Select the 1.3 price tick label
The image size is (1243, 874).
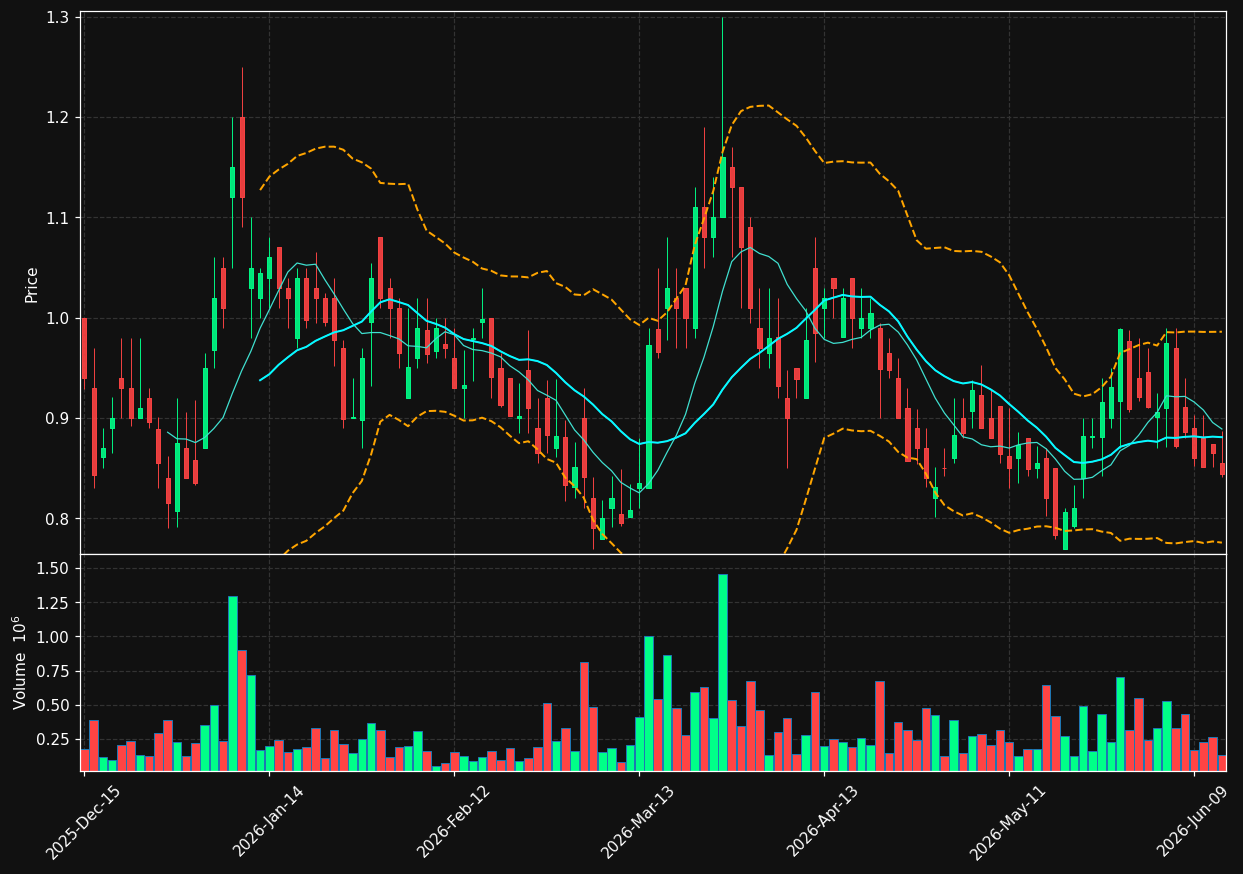point(57,18)
